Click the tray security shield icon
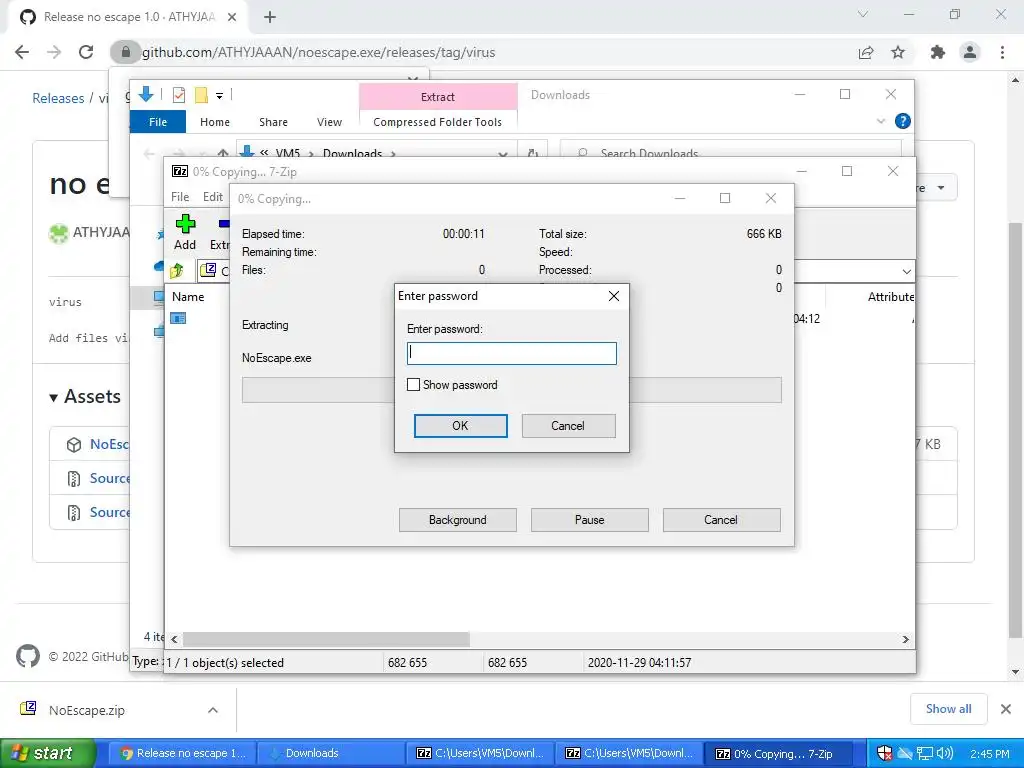The height and width of the screenshot is (768, 1024). [x=884, y=753]
